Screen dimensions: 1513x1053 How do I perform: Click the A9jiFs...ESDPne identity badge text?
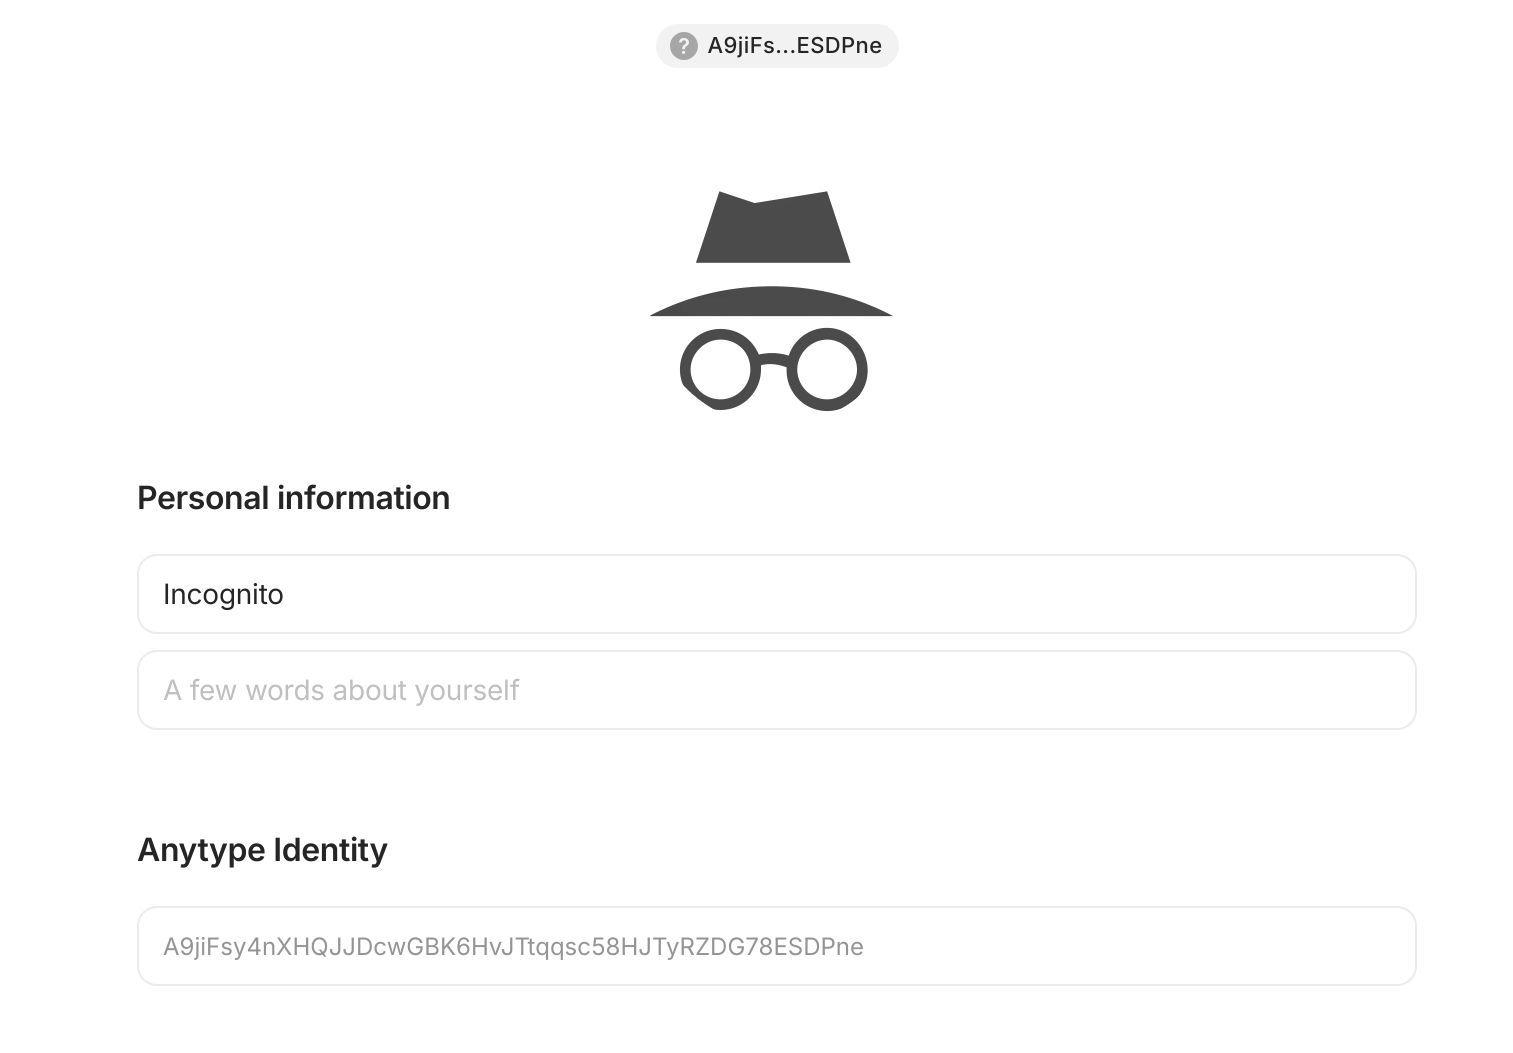click(794, 46)
